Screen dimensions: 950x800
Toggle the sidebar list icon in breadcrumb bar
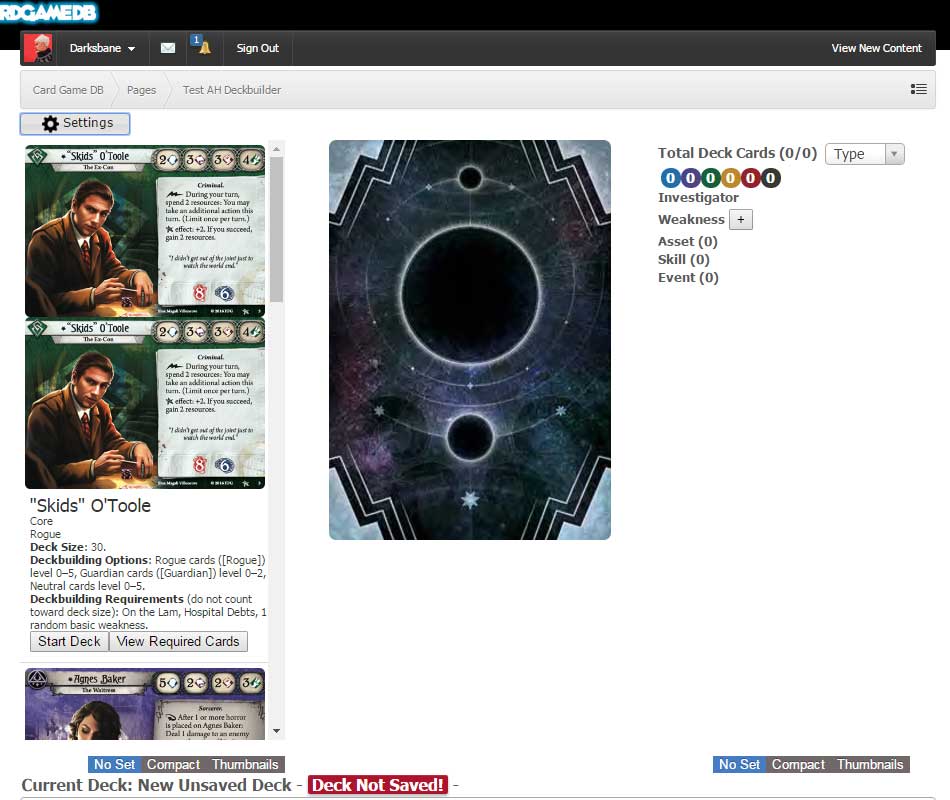[918, 89]
